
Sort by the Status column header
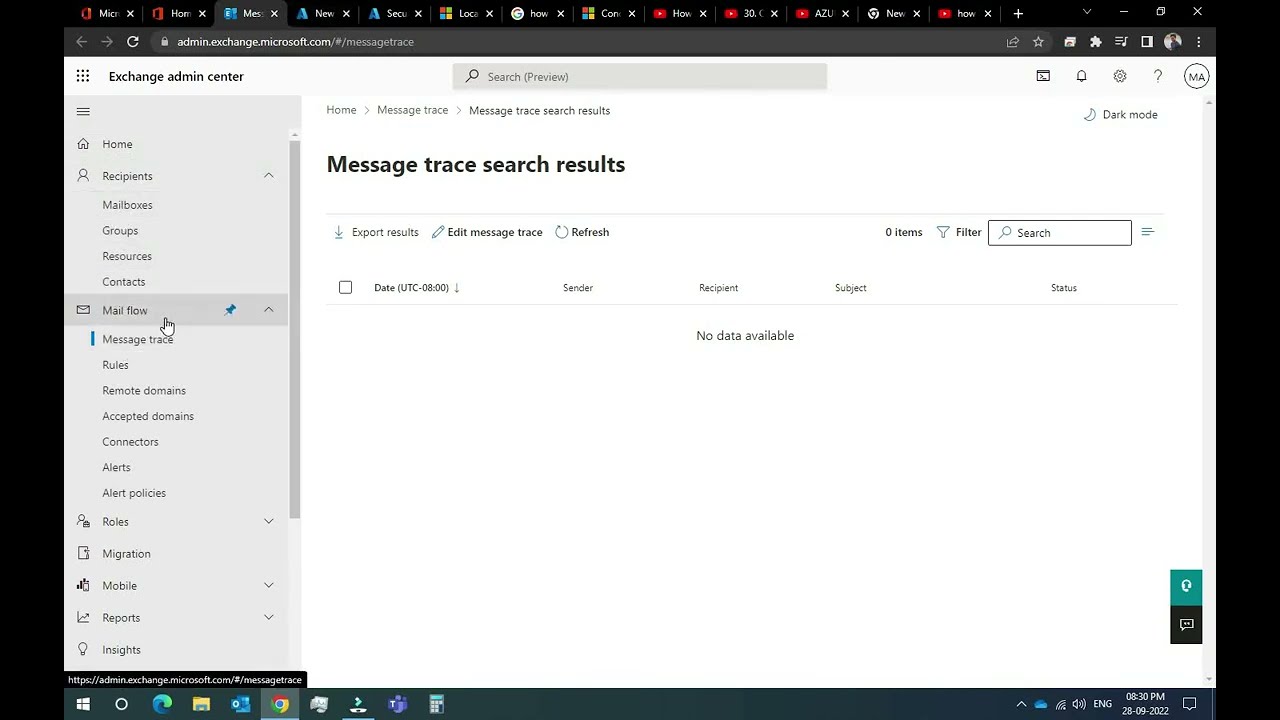1064,288
